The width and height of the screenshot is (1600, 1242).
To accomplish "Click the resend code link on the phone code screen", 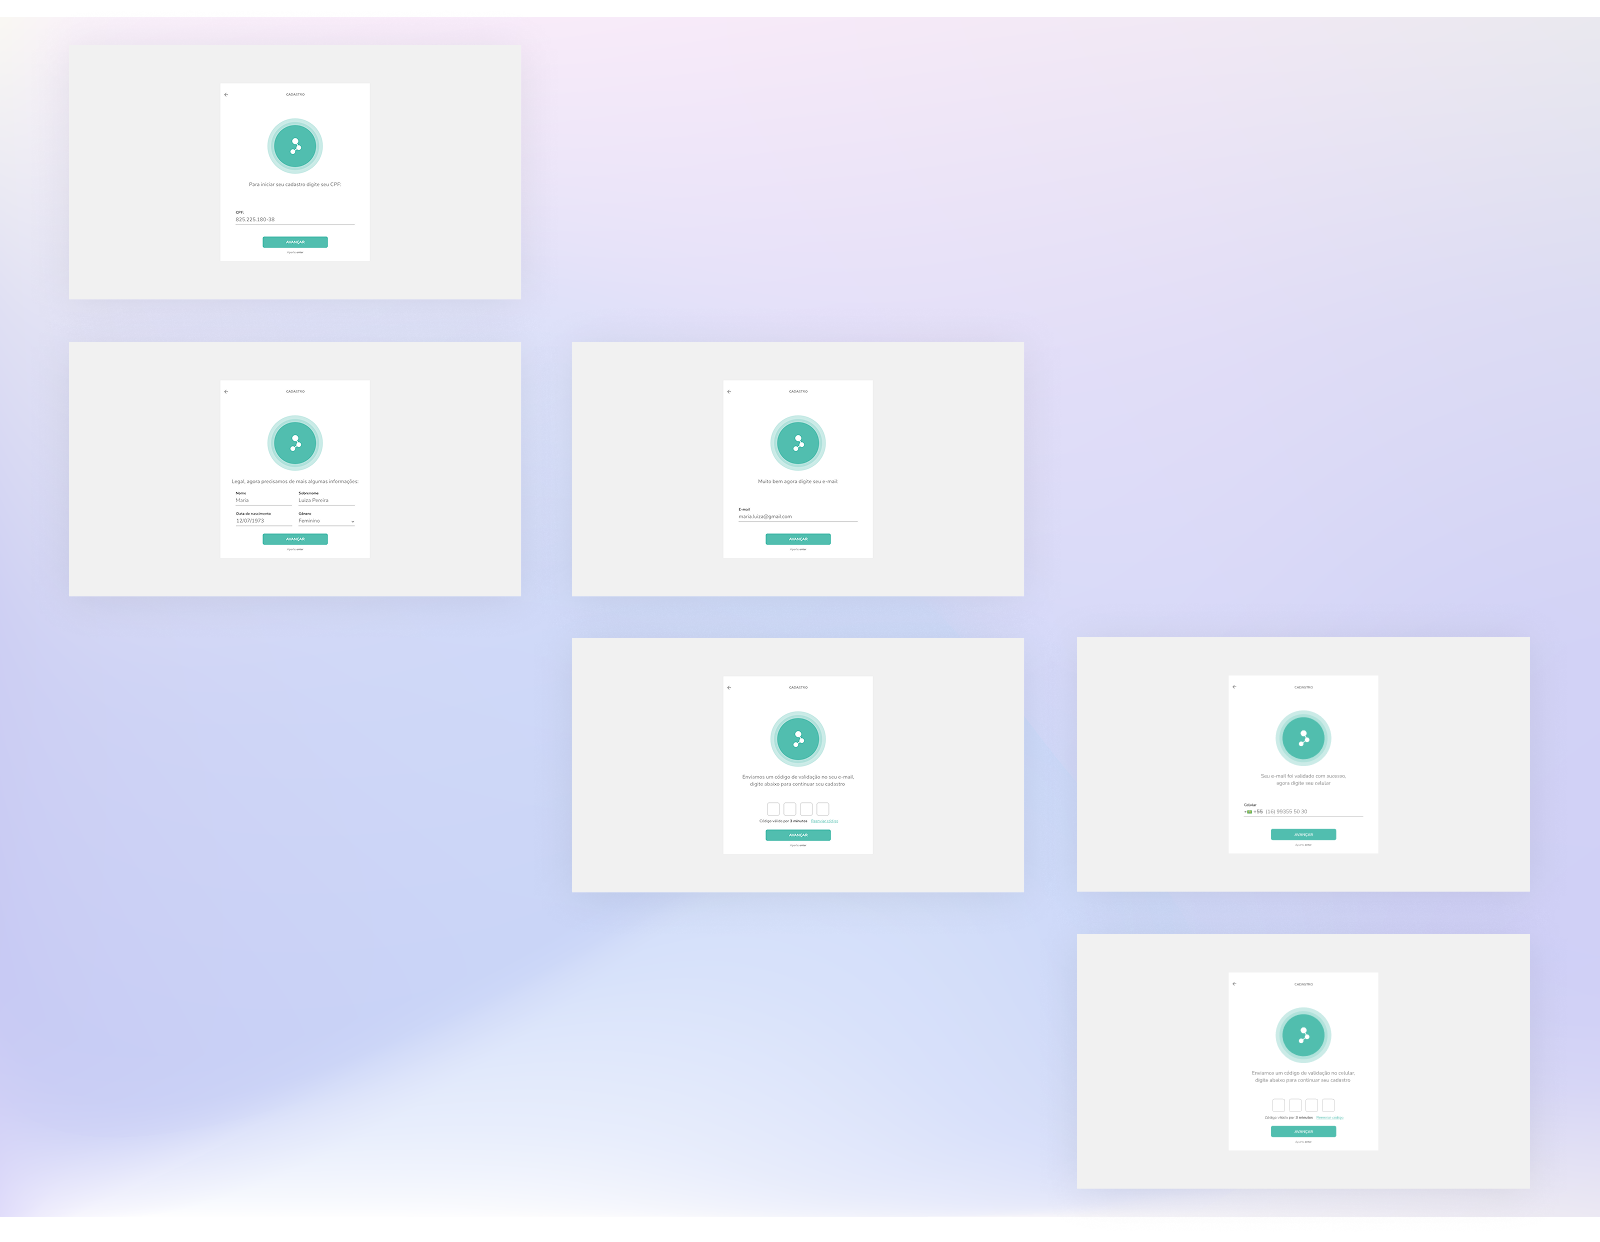I will [1330, 1118].
